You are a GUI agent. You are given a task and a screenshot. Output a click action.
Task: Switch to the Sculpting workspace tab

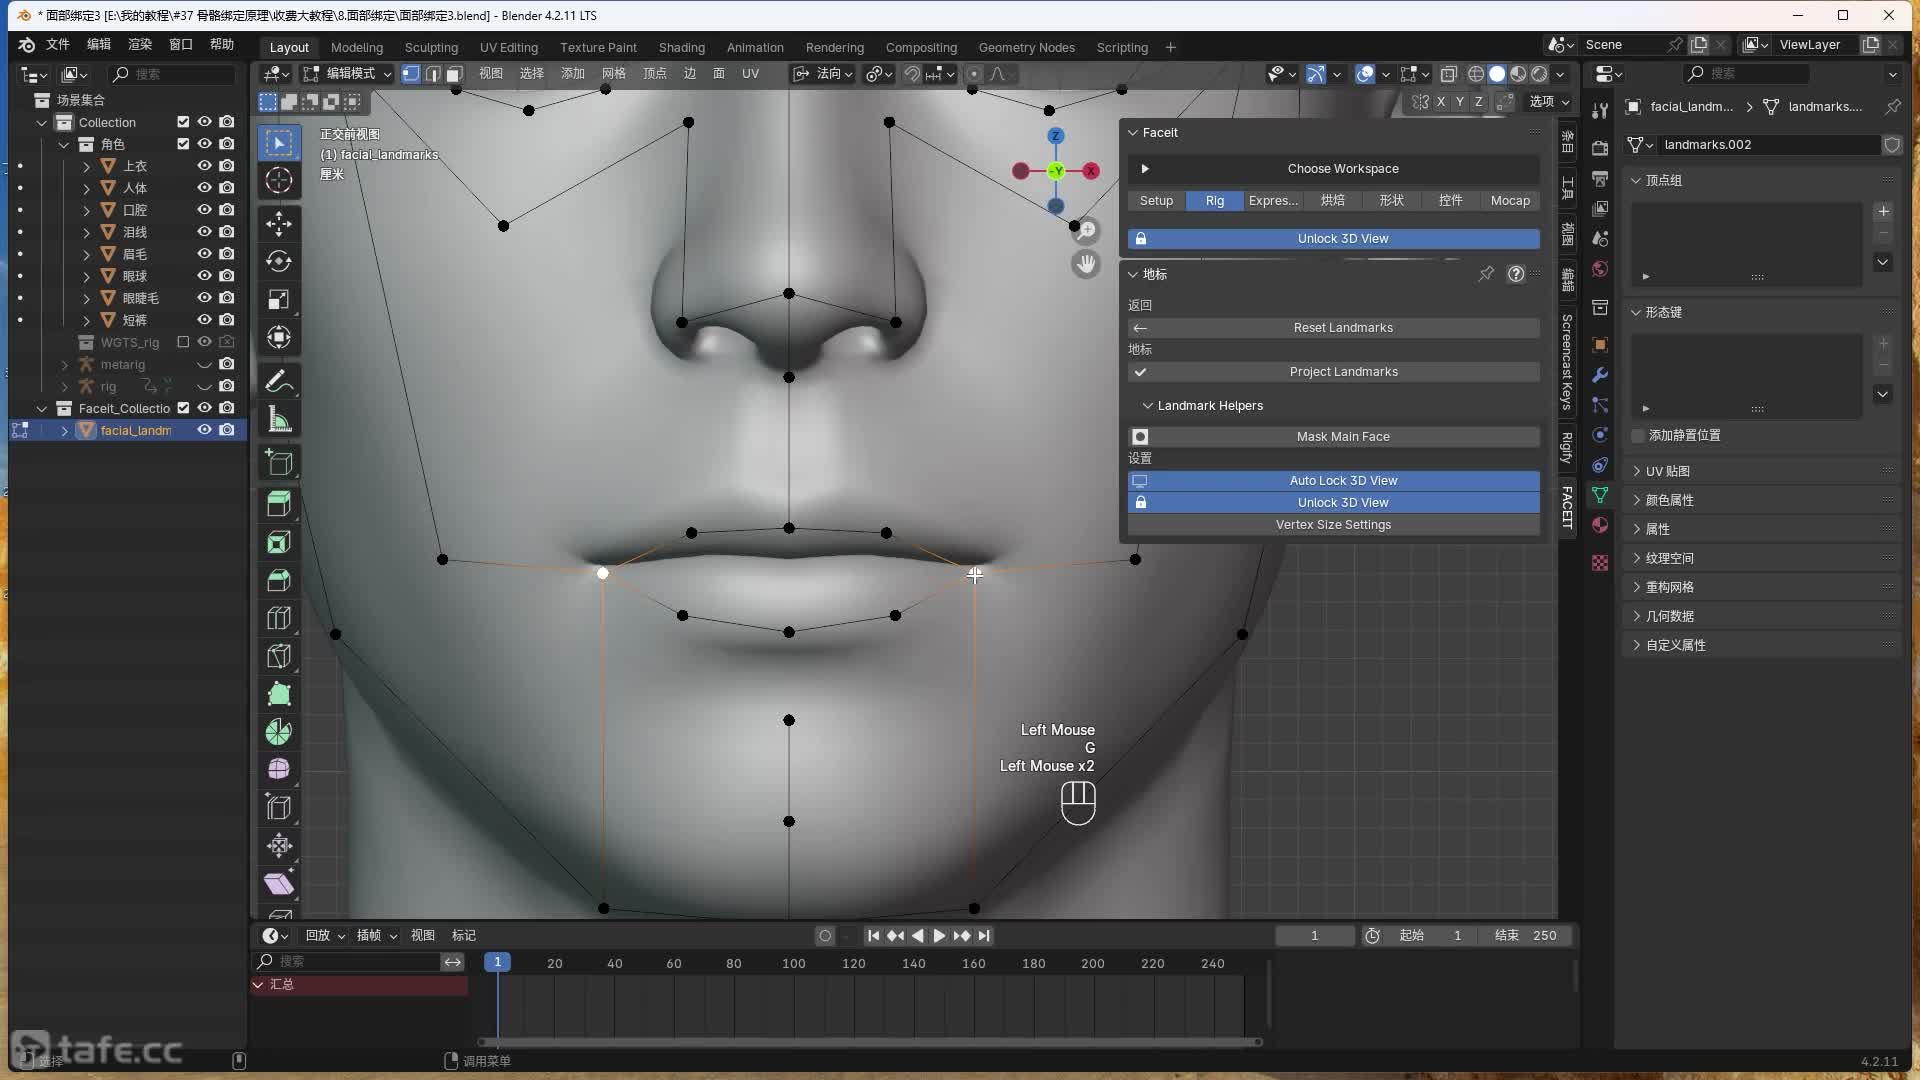pyautogui.click(x=431, y=47)
